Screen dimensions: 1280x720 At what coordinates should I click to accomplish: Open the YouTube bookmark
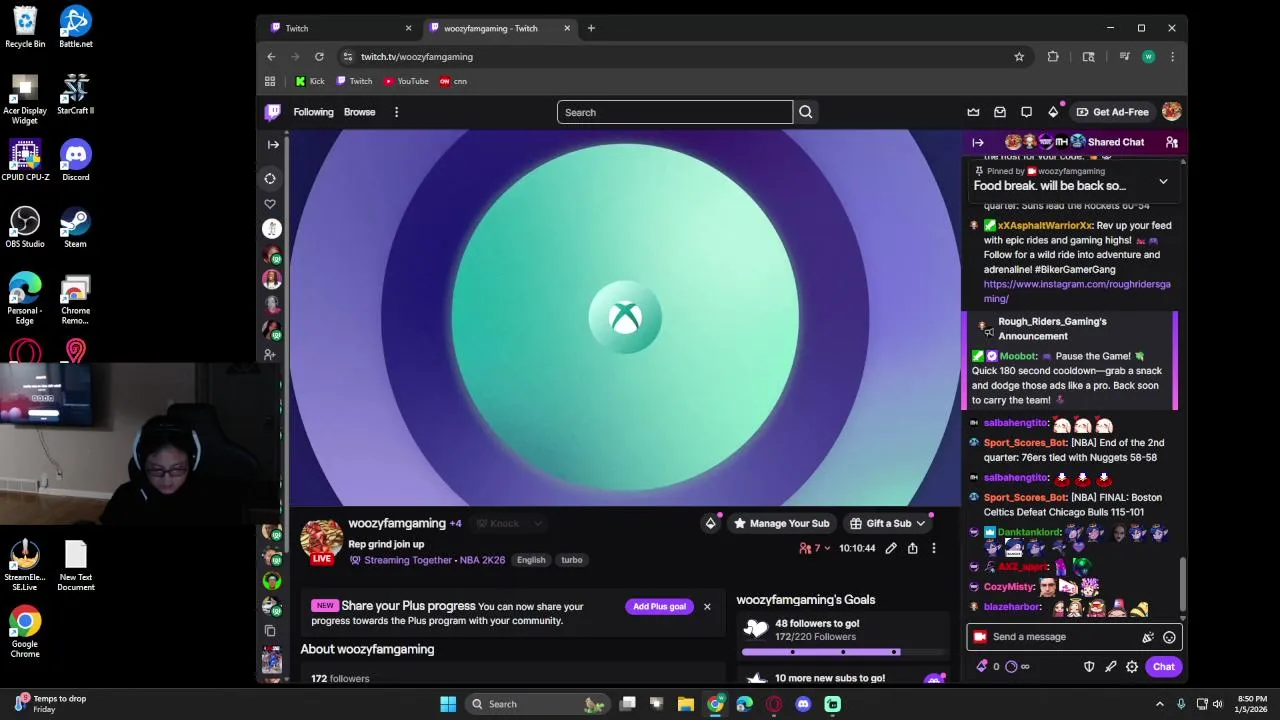pyautogui.click(x=406, y=81)
